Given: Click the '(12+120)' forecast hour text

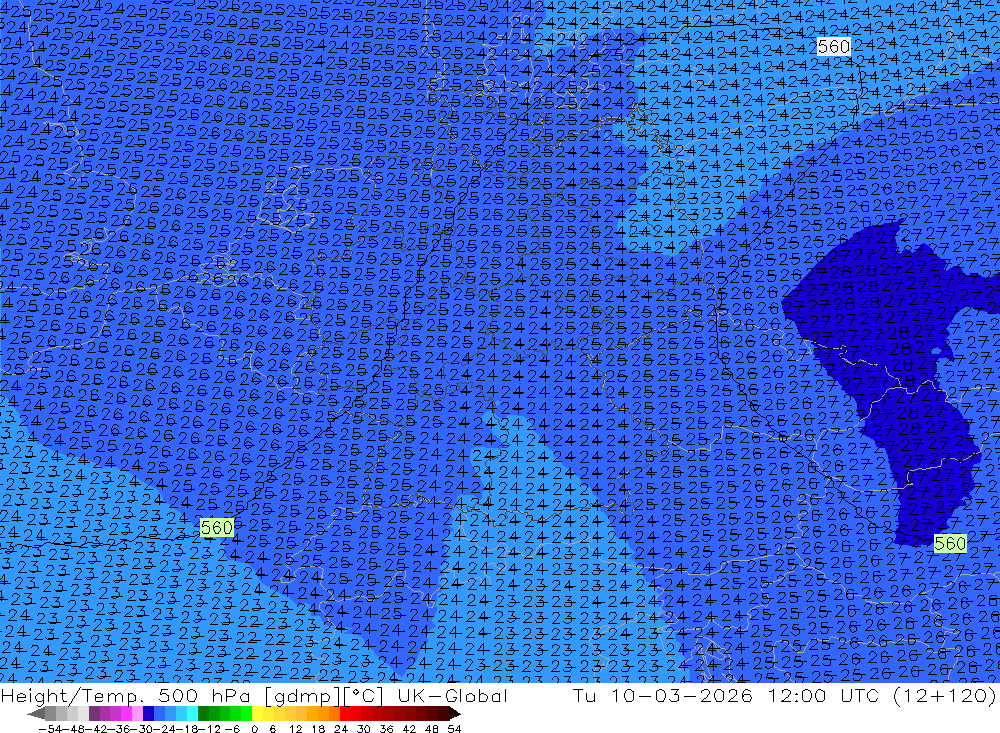Looking at the screenshot, I should pos(945,695).
